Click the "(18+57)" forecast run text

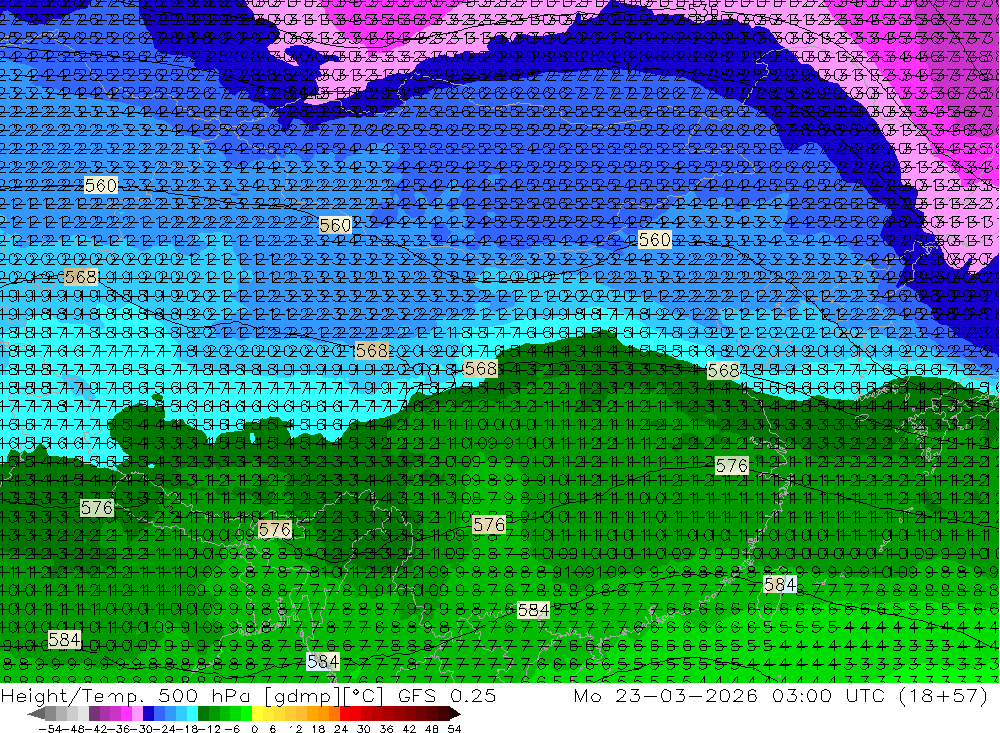point(943,695)
